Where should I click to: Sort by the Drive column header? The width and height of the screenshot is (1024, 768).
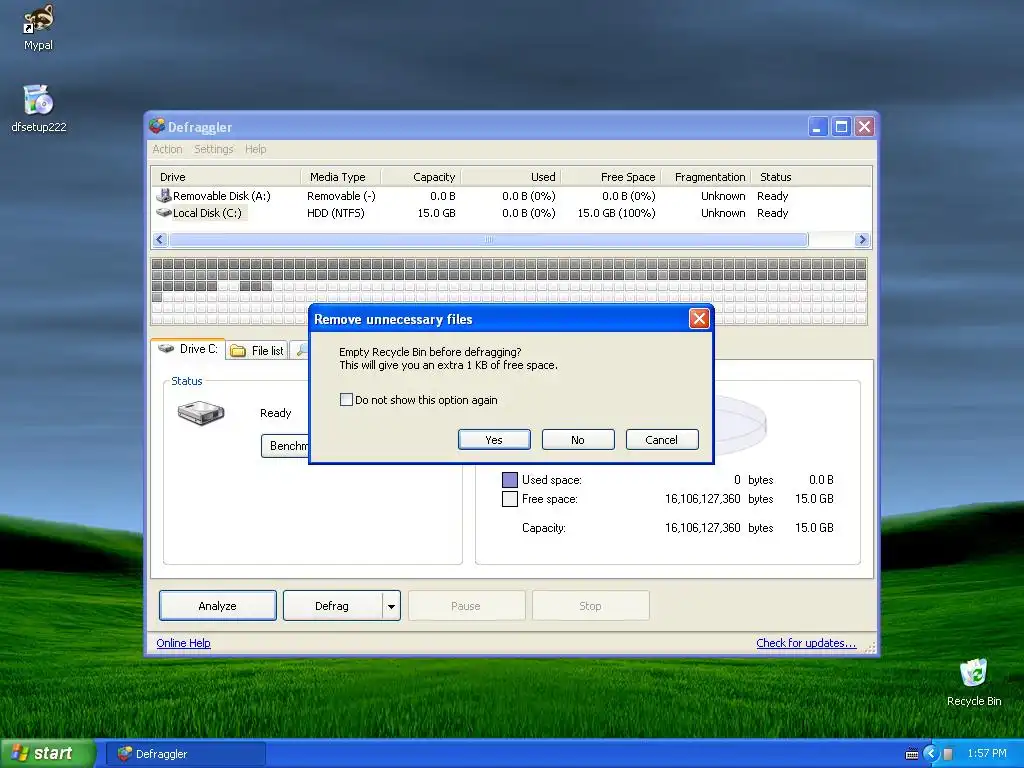coord(226,177)
